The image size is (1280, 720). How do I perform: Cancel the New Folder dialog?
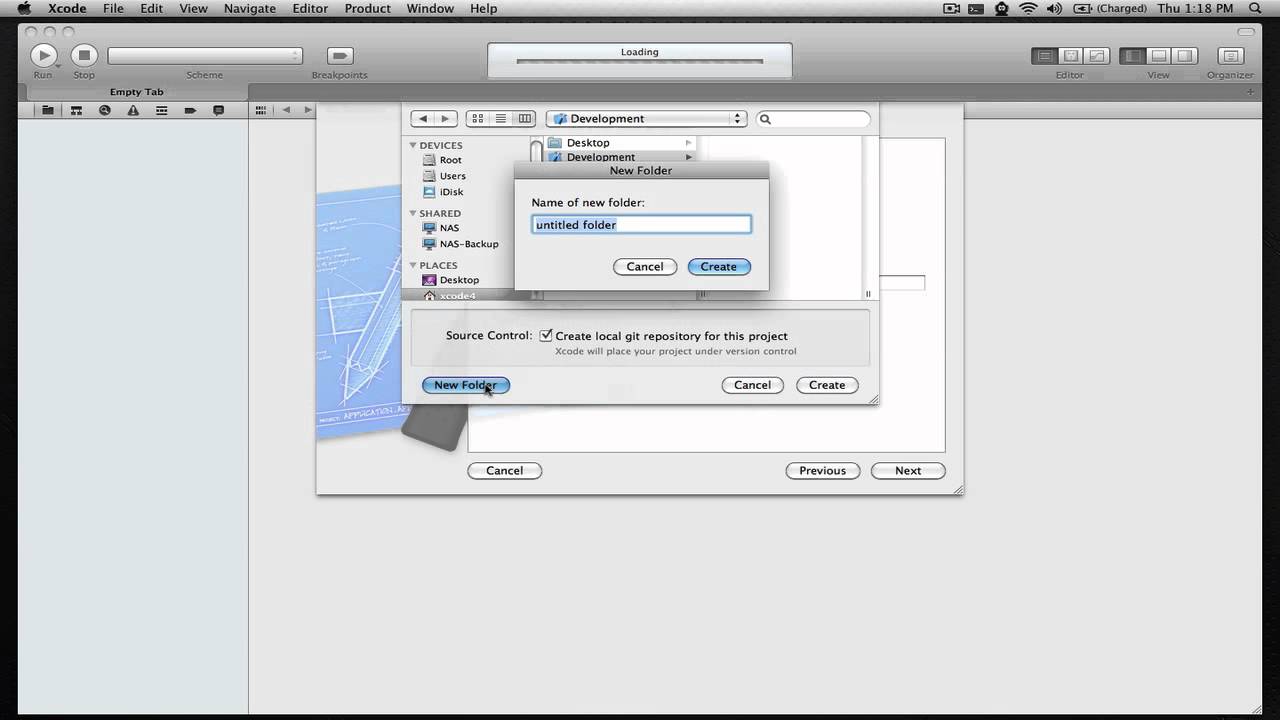click(645, 267)
